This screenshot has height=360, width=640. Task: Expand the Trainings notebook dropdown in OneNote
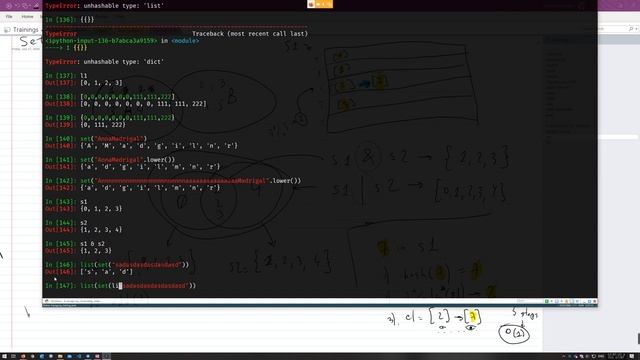pos(26,30)
